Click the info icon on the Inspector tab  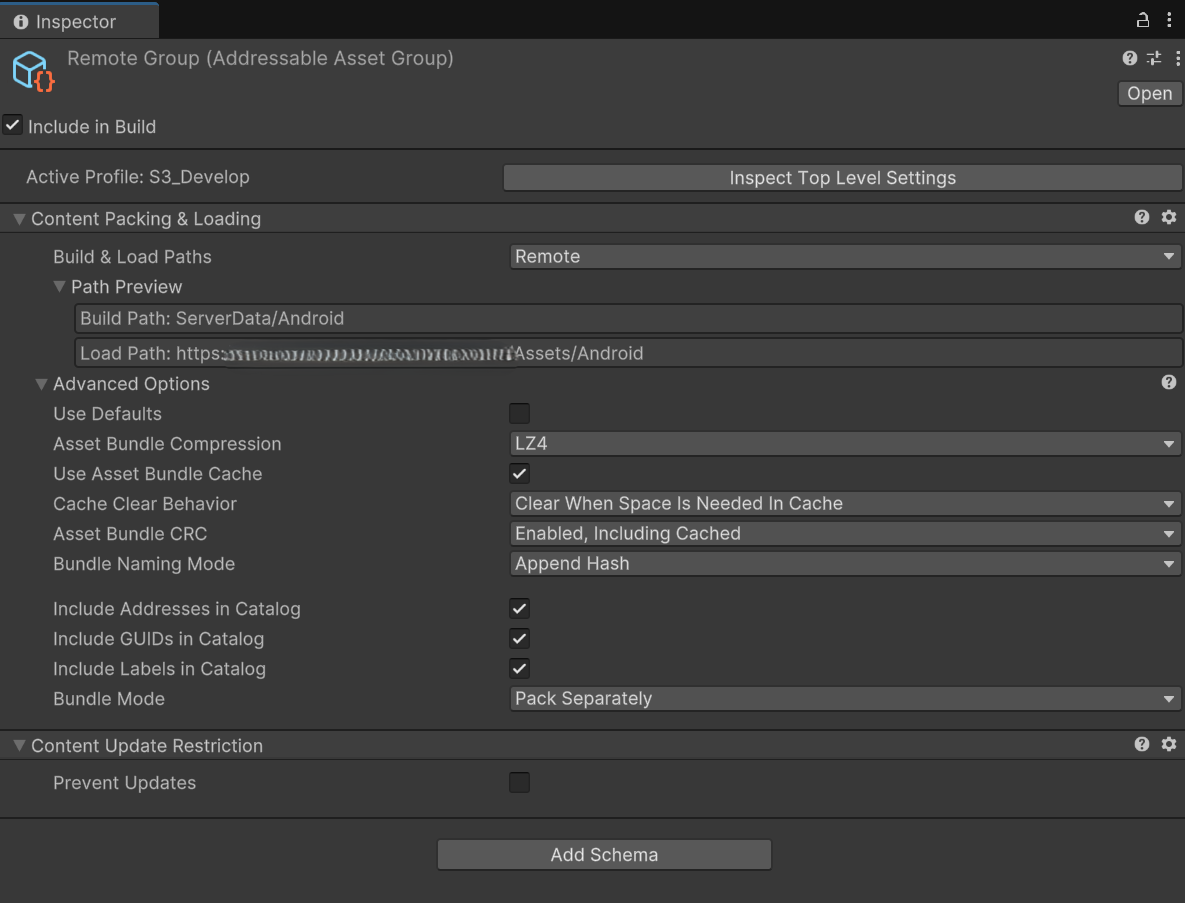coord(20,22)
